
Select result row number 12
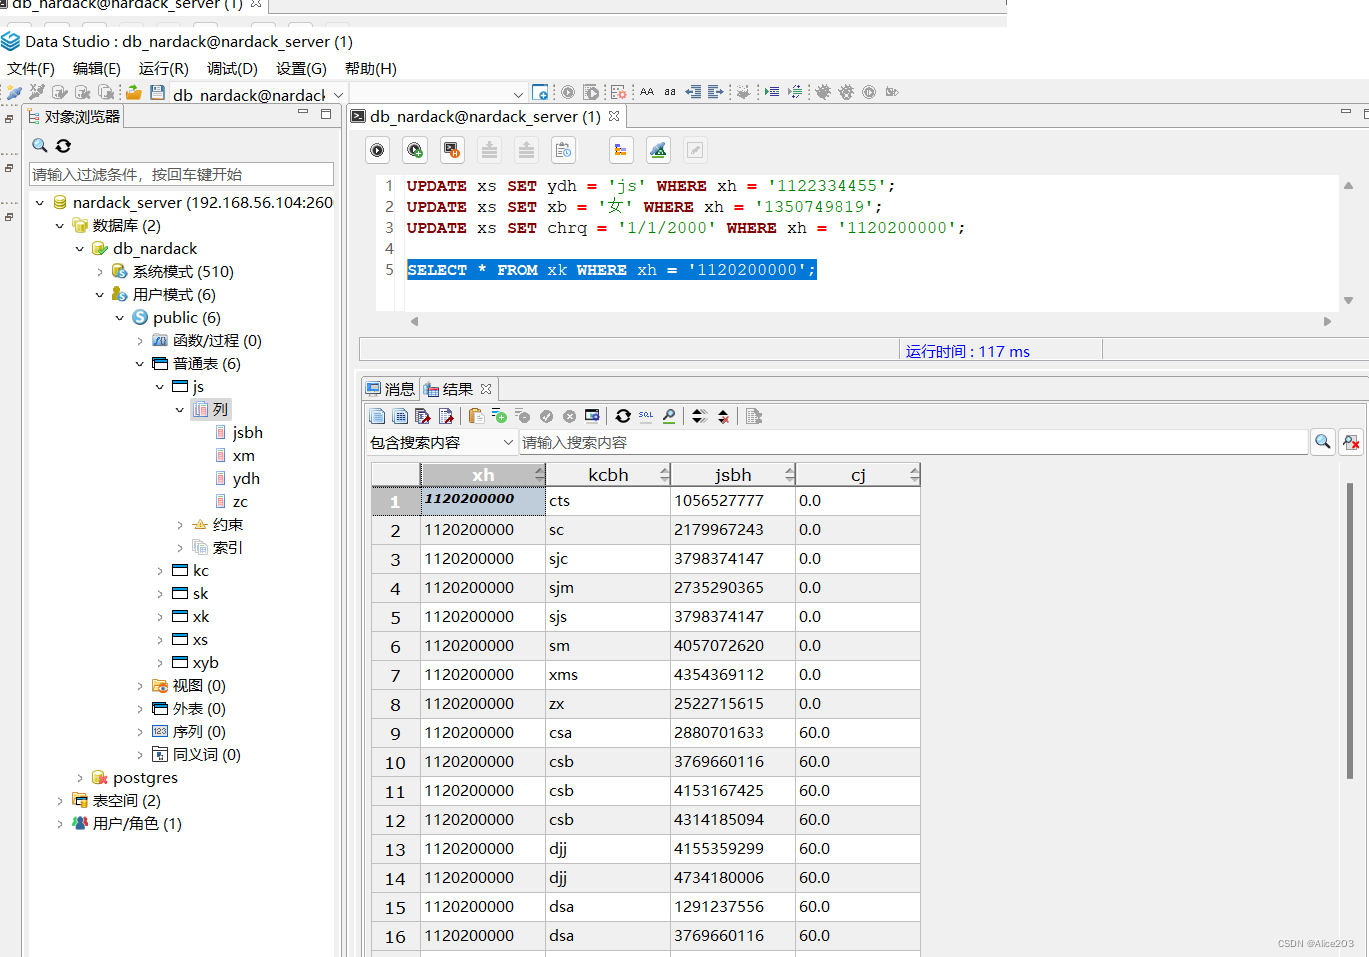pos(395,820)
